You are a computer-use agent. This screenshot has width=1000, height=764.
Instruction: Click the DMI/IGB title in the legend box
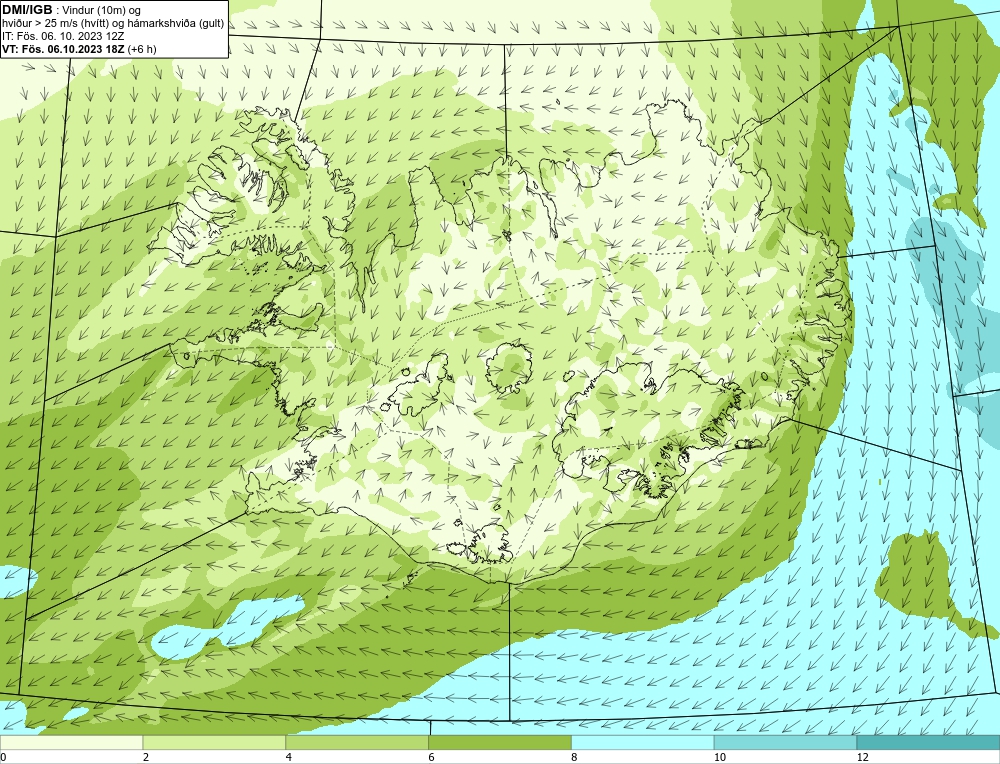pos(27,10)
